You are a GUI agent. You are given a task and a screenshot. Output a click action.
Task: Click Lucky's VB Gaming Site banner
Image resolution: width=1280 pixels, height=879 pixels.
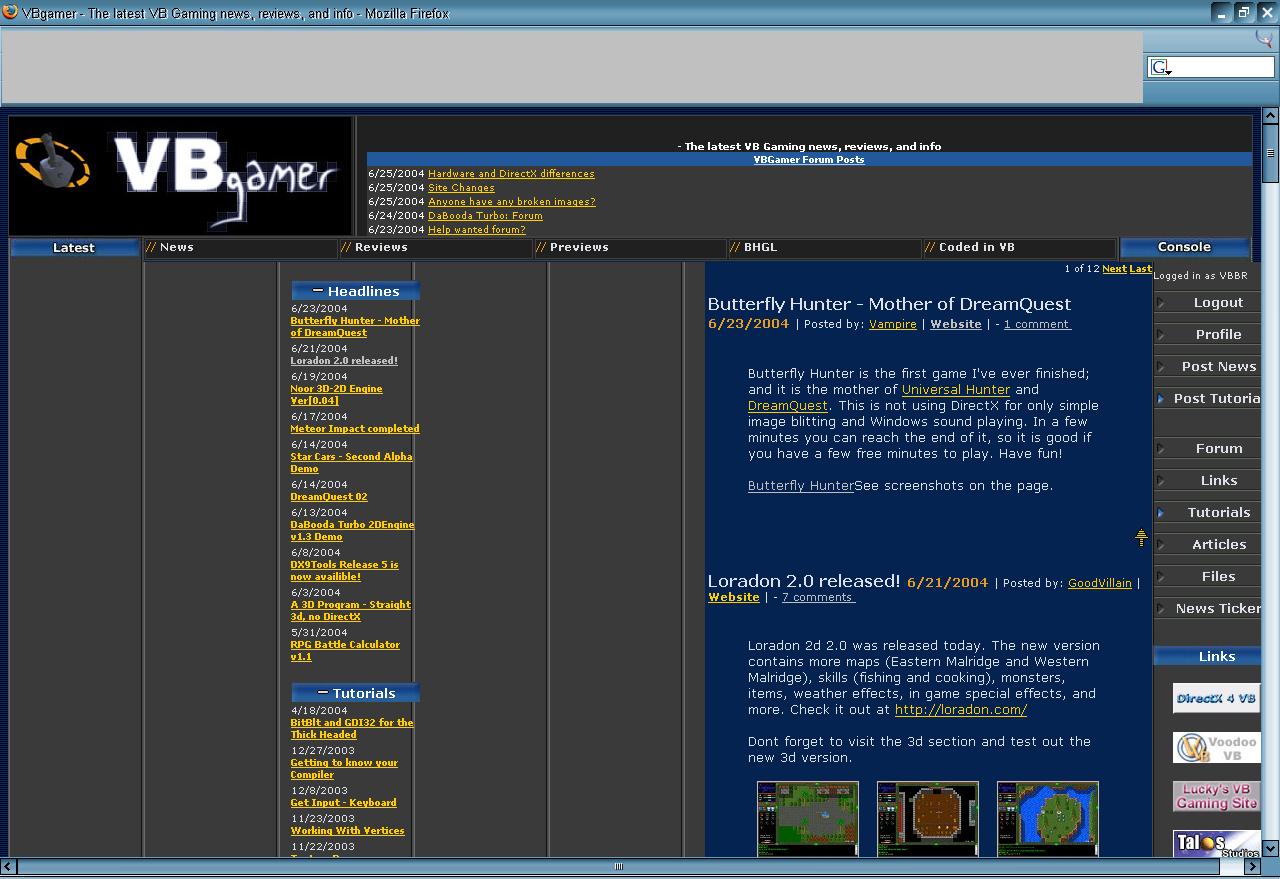pos(1216,796)
